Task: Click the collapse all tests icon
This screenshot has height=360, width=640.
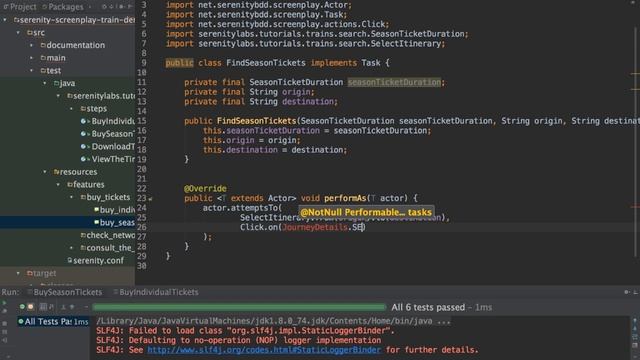Action: pyautogui.click(x=72, y=307)
